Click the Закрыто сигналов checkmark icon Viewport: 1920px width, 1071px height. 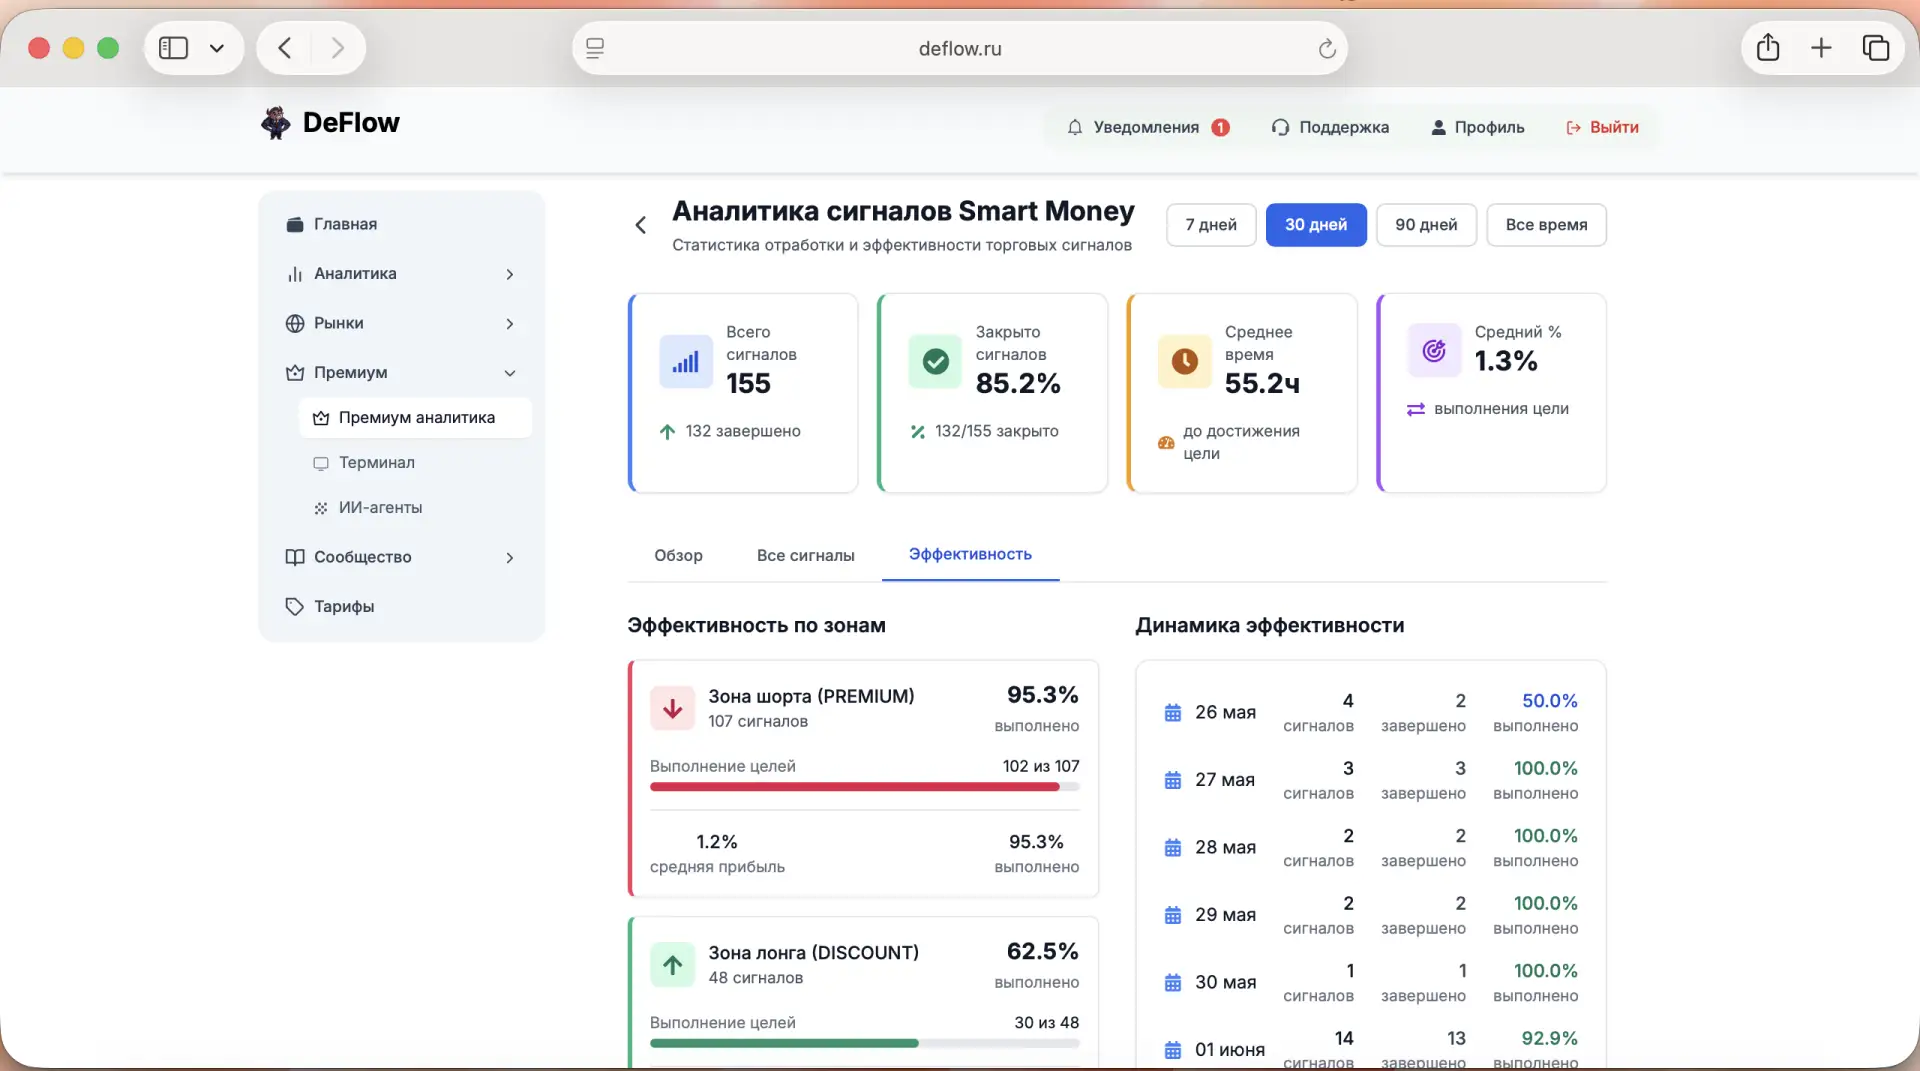tap(935, 361)
